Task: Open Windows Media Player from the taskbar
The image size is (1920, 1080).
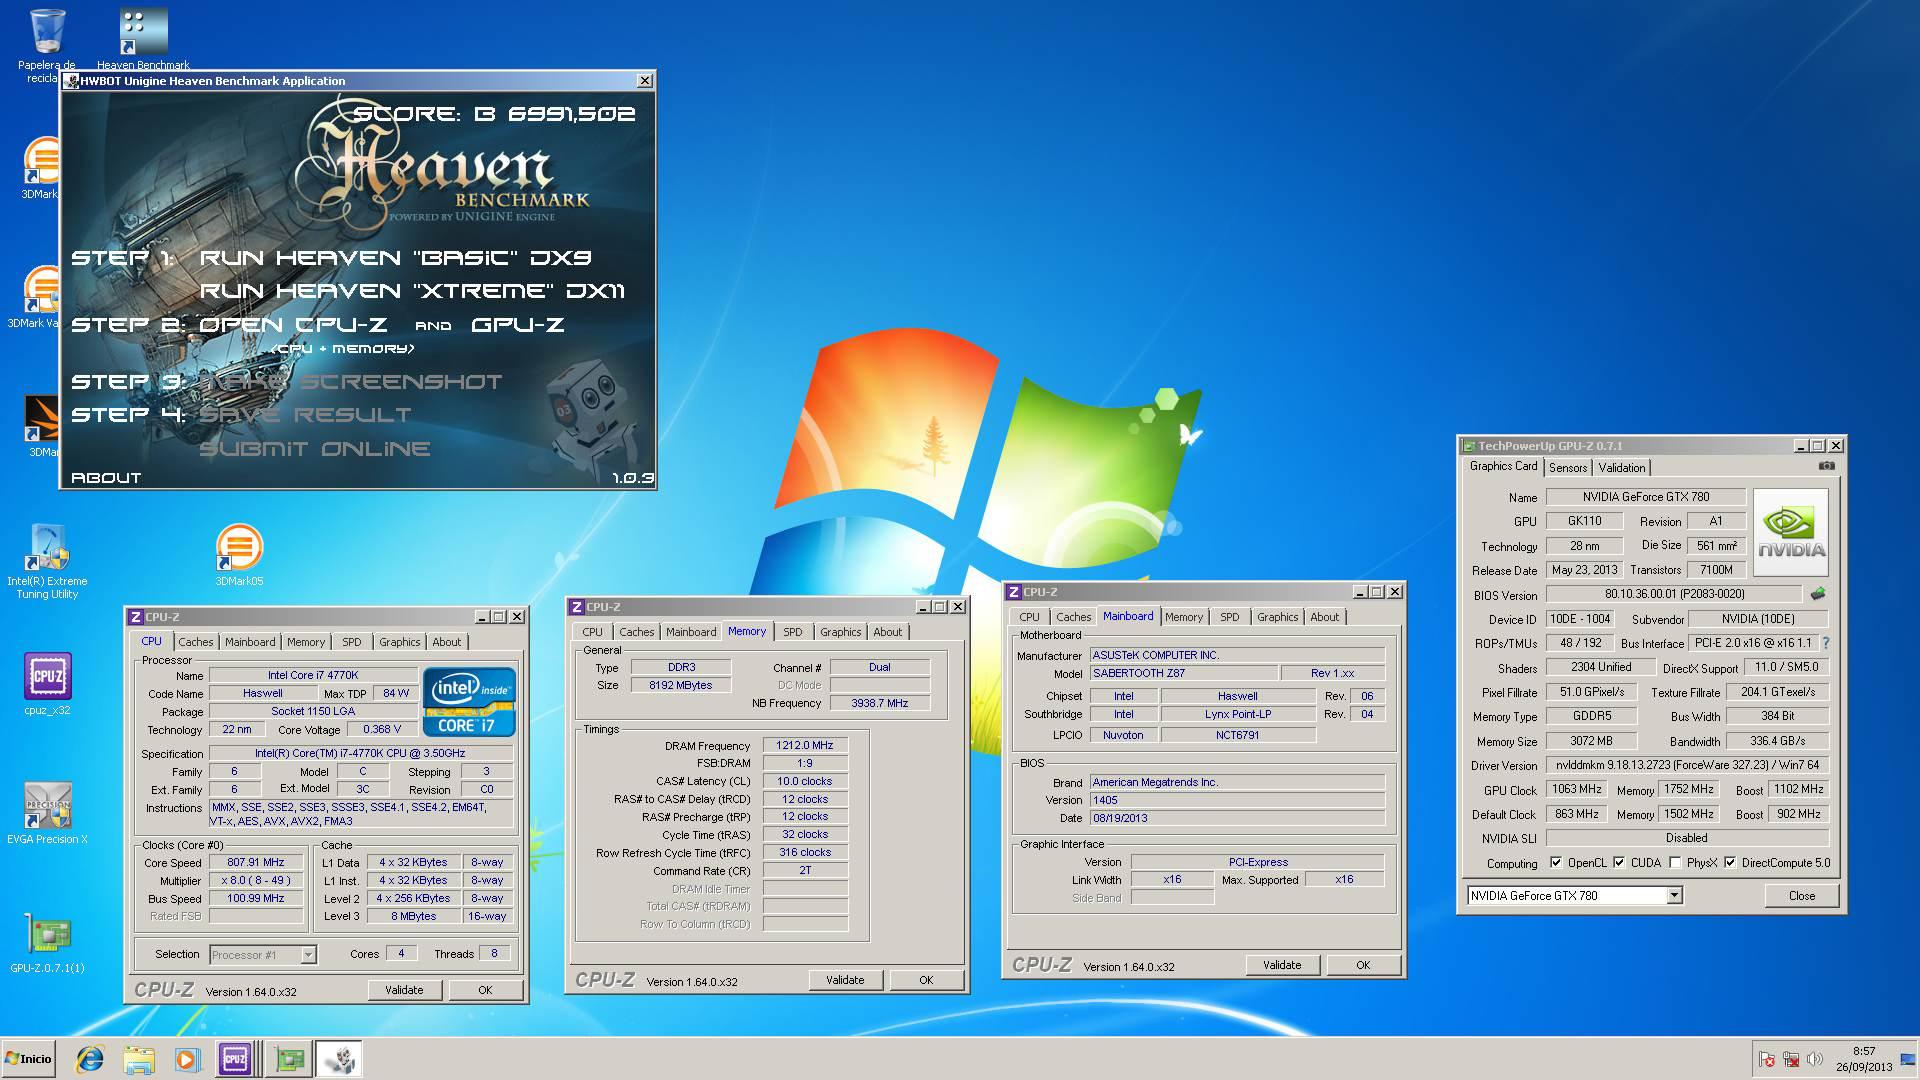Action: point(187,1059)
